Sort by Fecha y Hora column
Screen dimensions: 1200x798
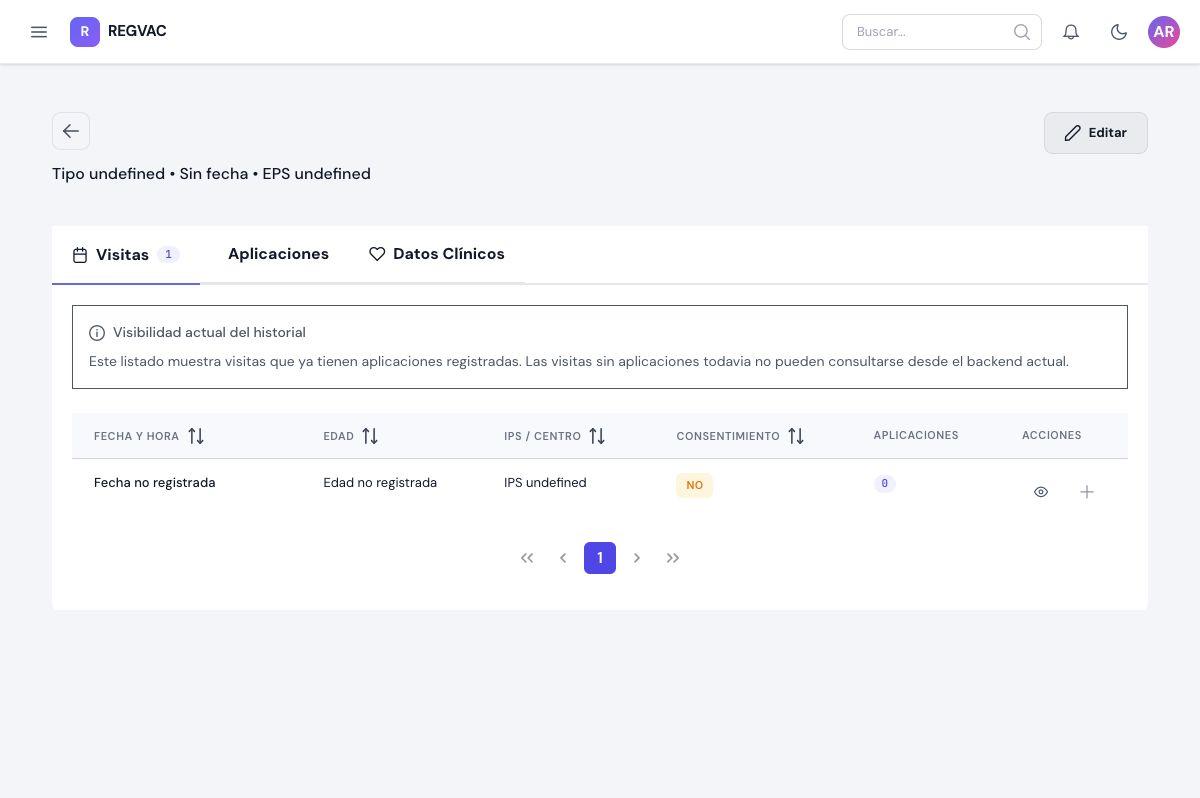pos(196,436)
